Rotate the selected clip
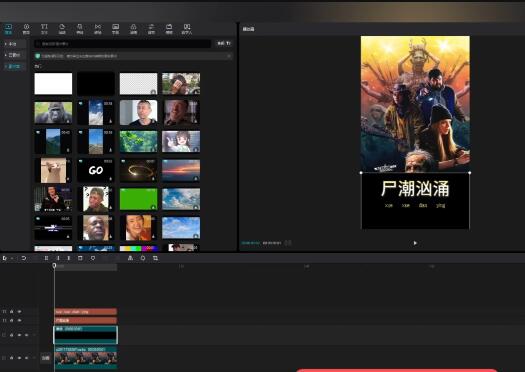 (143, 258)
